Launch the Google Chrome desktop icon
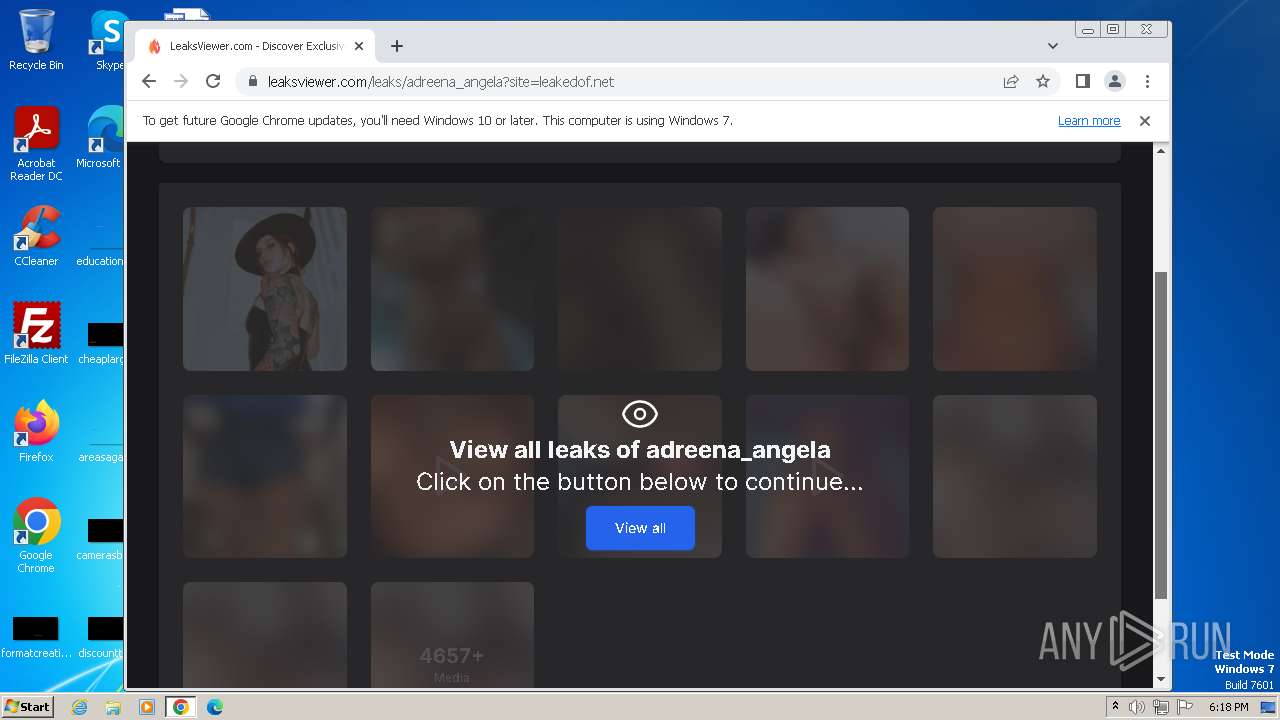Viewport: 1280px width, 720px height. 36,535
